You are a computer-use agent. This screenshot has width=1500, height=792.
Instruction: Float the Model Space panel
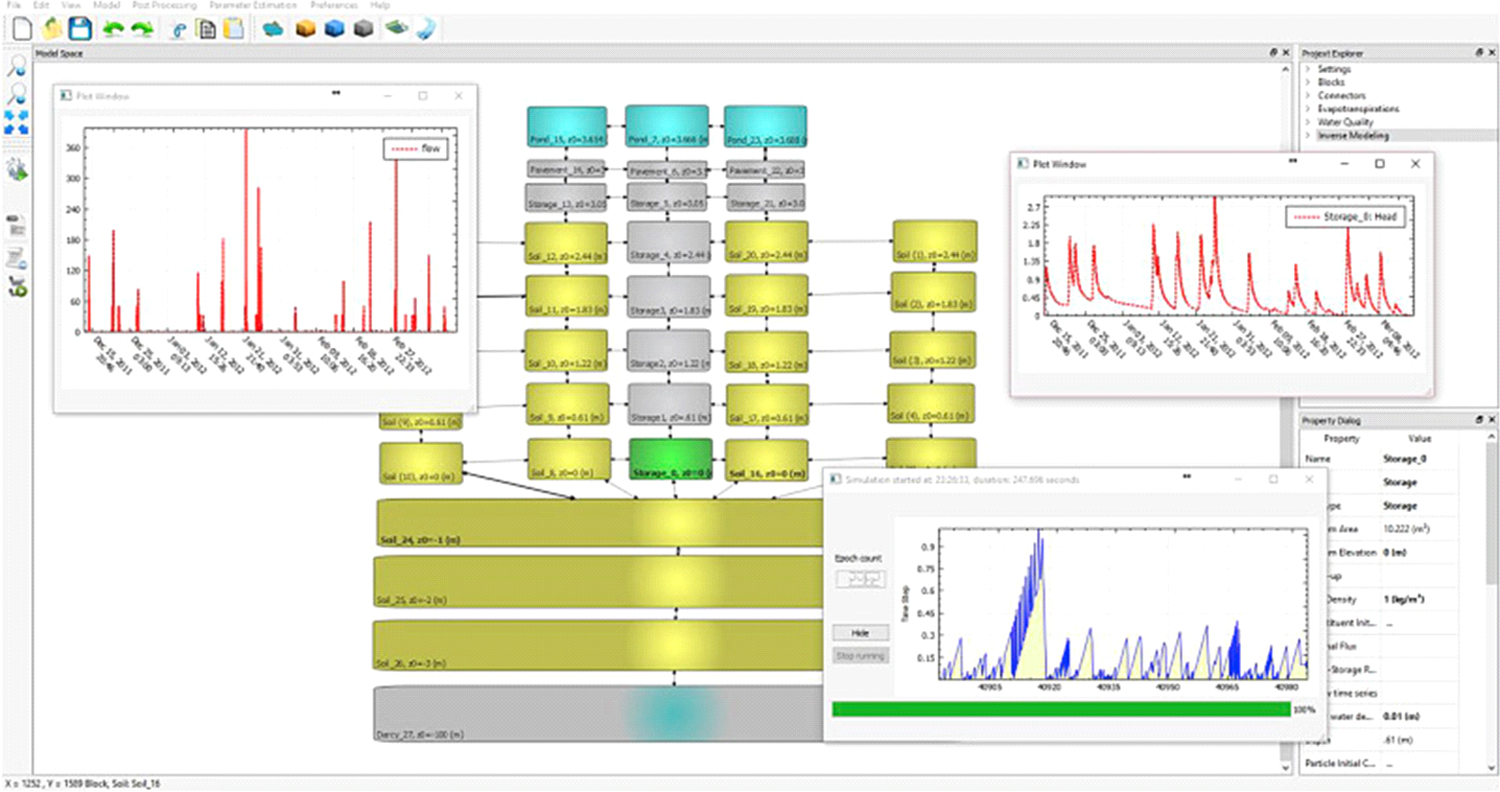tap(1274, 52)
